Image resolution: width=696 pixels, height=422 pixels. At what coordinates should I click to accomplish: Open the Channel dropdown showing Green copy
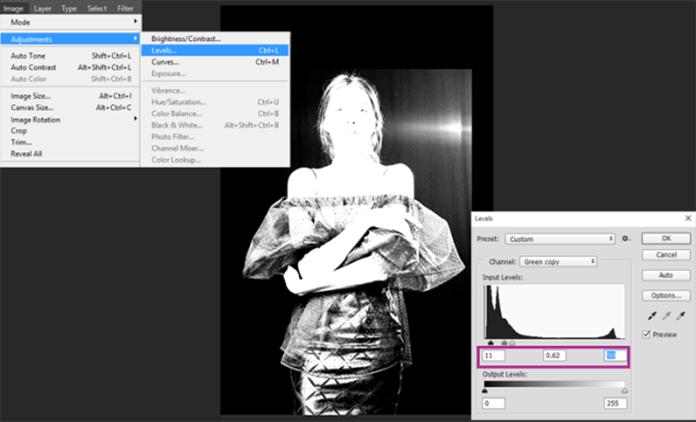[x=557, y=261]
